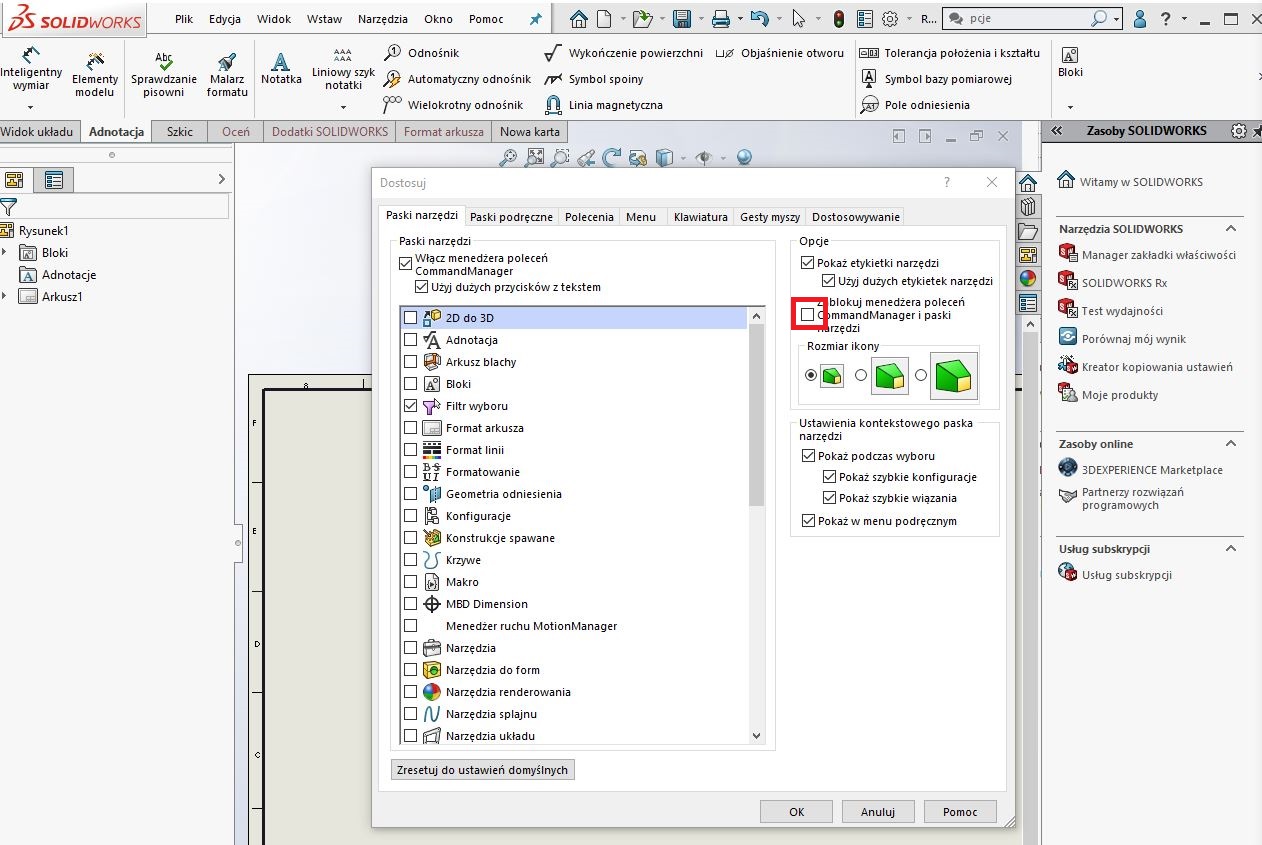The width and height of the screenshot is (1262, 845).
Task: Expand the Arkusz1 tree node
Action: (x=5, y=297)
